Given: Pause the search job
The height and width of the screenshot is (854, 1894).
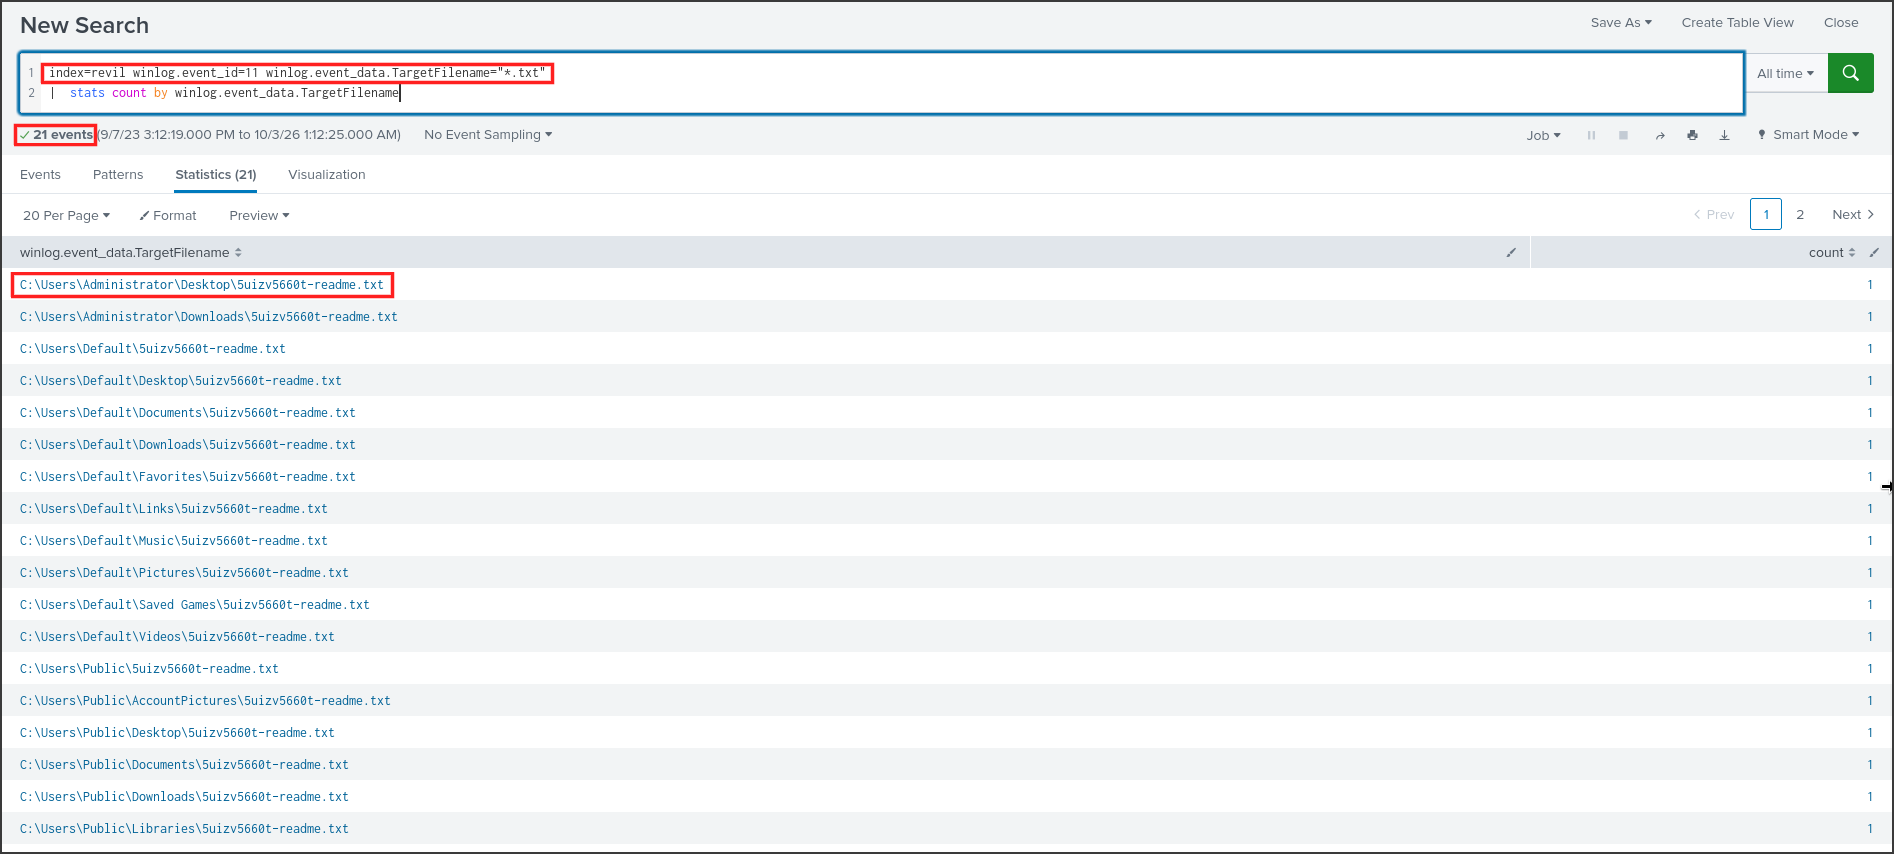Looking at the screenshot, I should (1591, 135).
